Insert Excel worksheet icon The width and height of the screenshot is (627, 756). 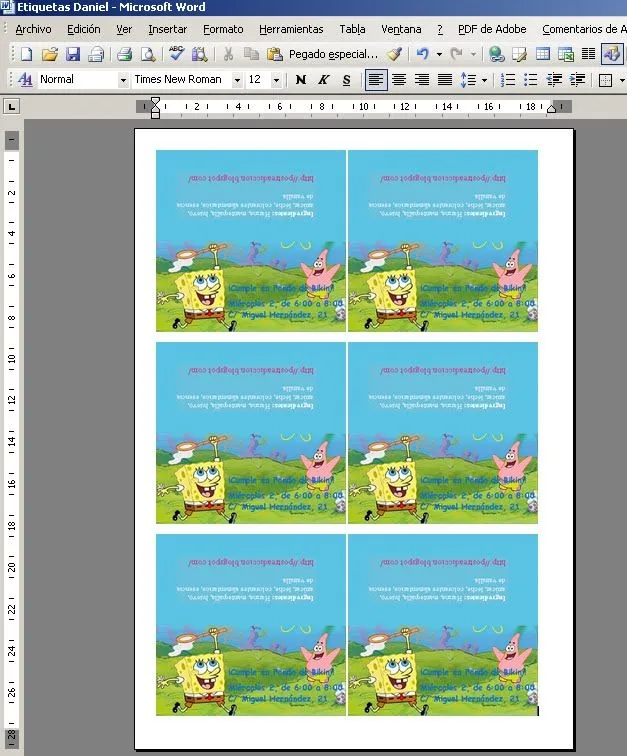[x=566, y=54]
